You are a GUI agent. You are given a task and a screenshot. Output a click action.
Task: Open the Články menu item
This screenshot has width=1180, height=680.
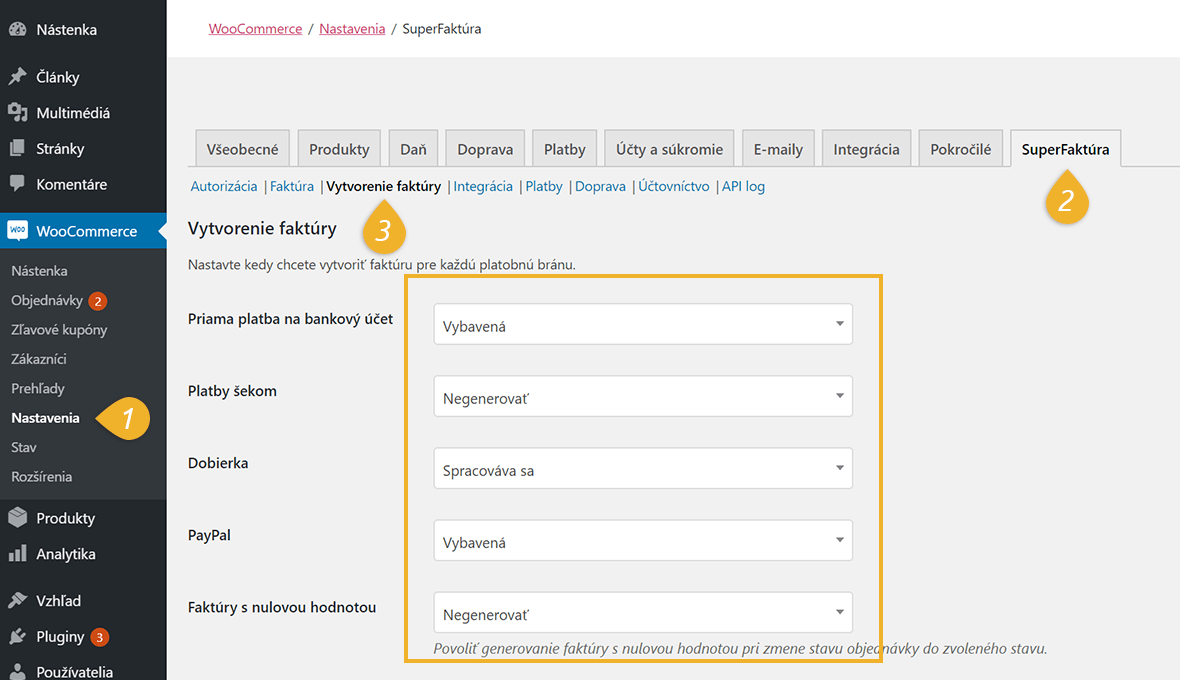[x=58, y=77]
